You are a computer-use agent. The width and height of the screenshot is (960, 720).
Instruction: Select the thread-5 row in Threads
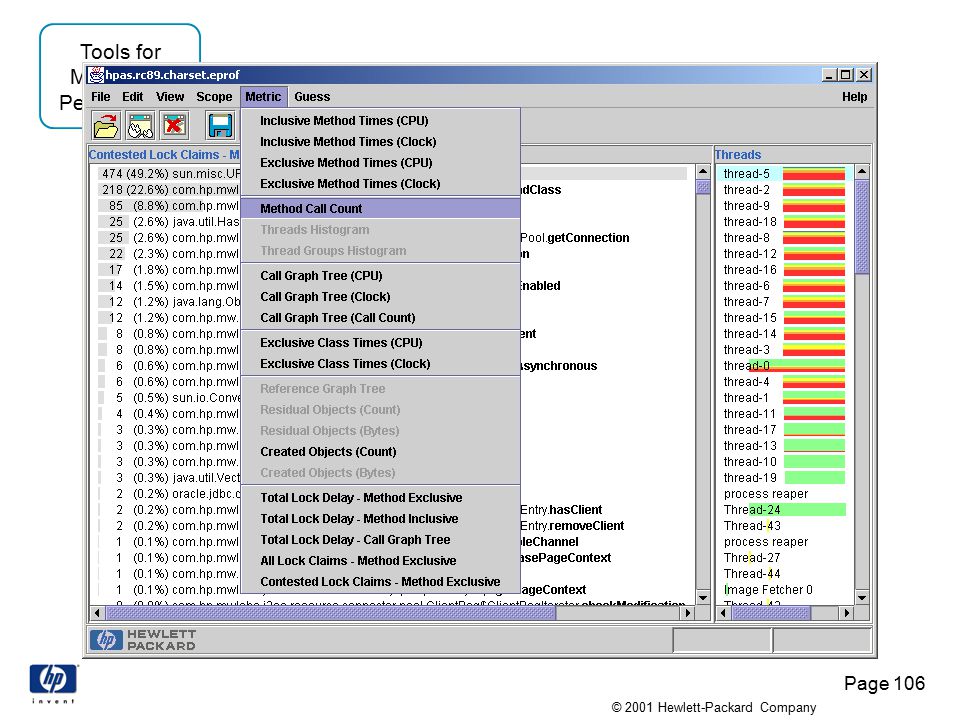[x=785, y=174]
